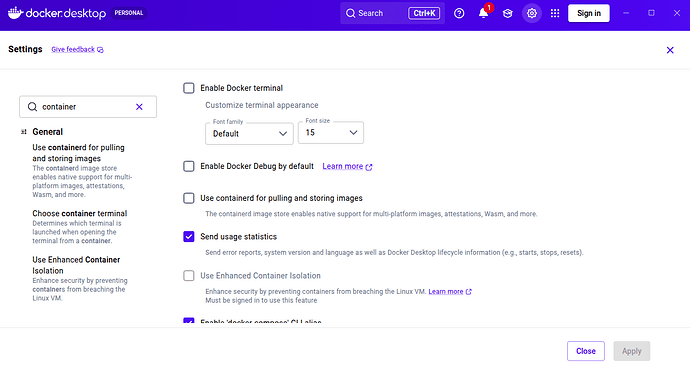This screenshot has width=690, height=372.
Task: Click the external link icon by Docker Debug Learn more
Action: [369, 167]
